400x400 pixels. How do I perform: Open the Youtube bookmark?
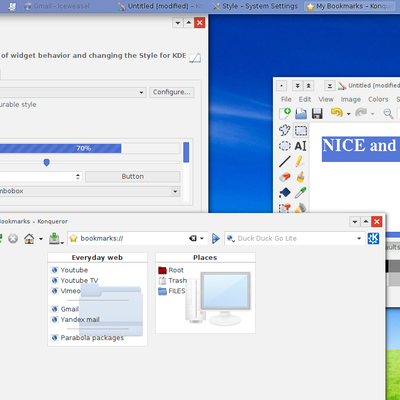pos(69,270)
